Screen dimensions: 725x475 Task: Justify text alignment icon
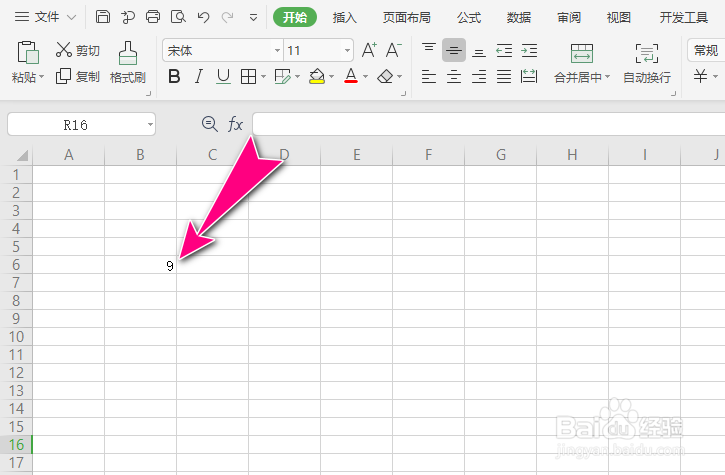coord(504,76)
